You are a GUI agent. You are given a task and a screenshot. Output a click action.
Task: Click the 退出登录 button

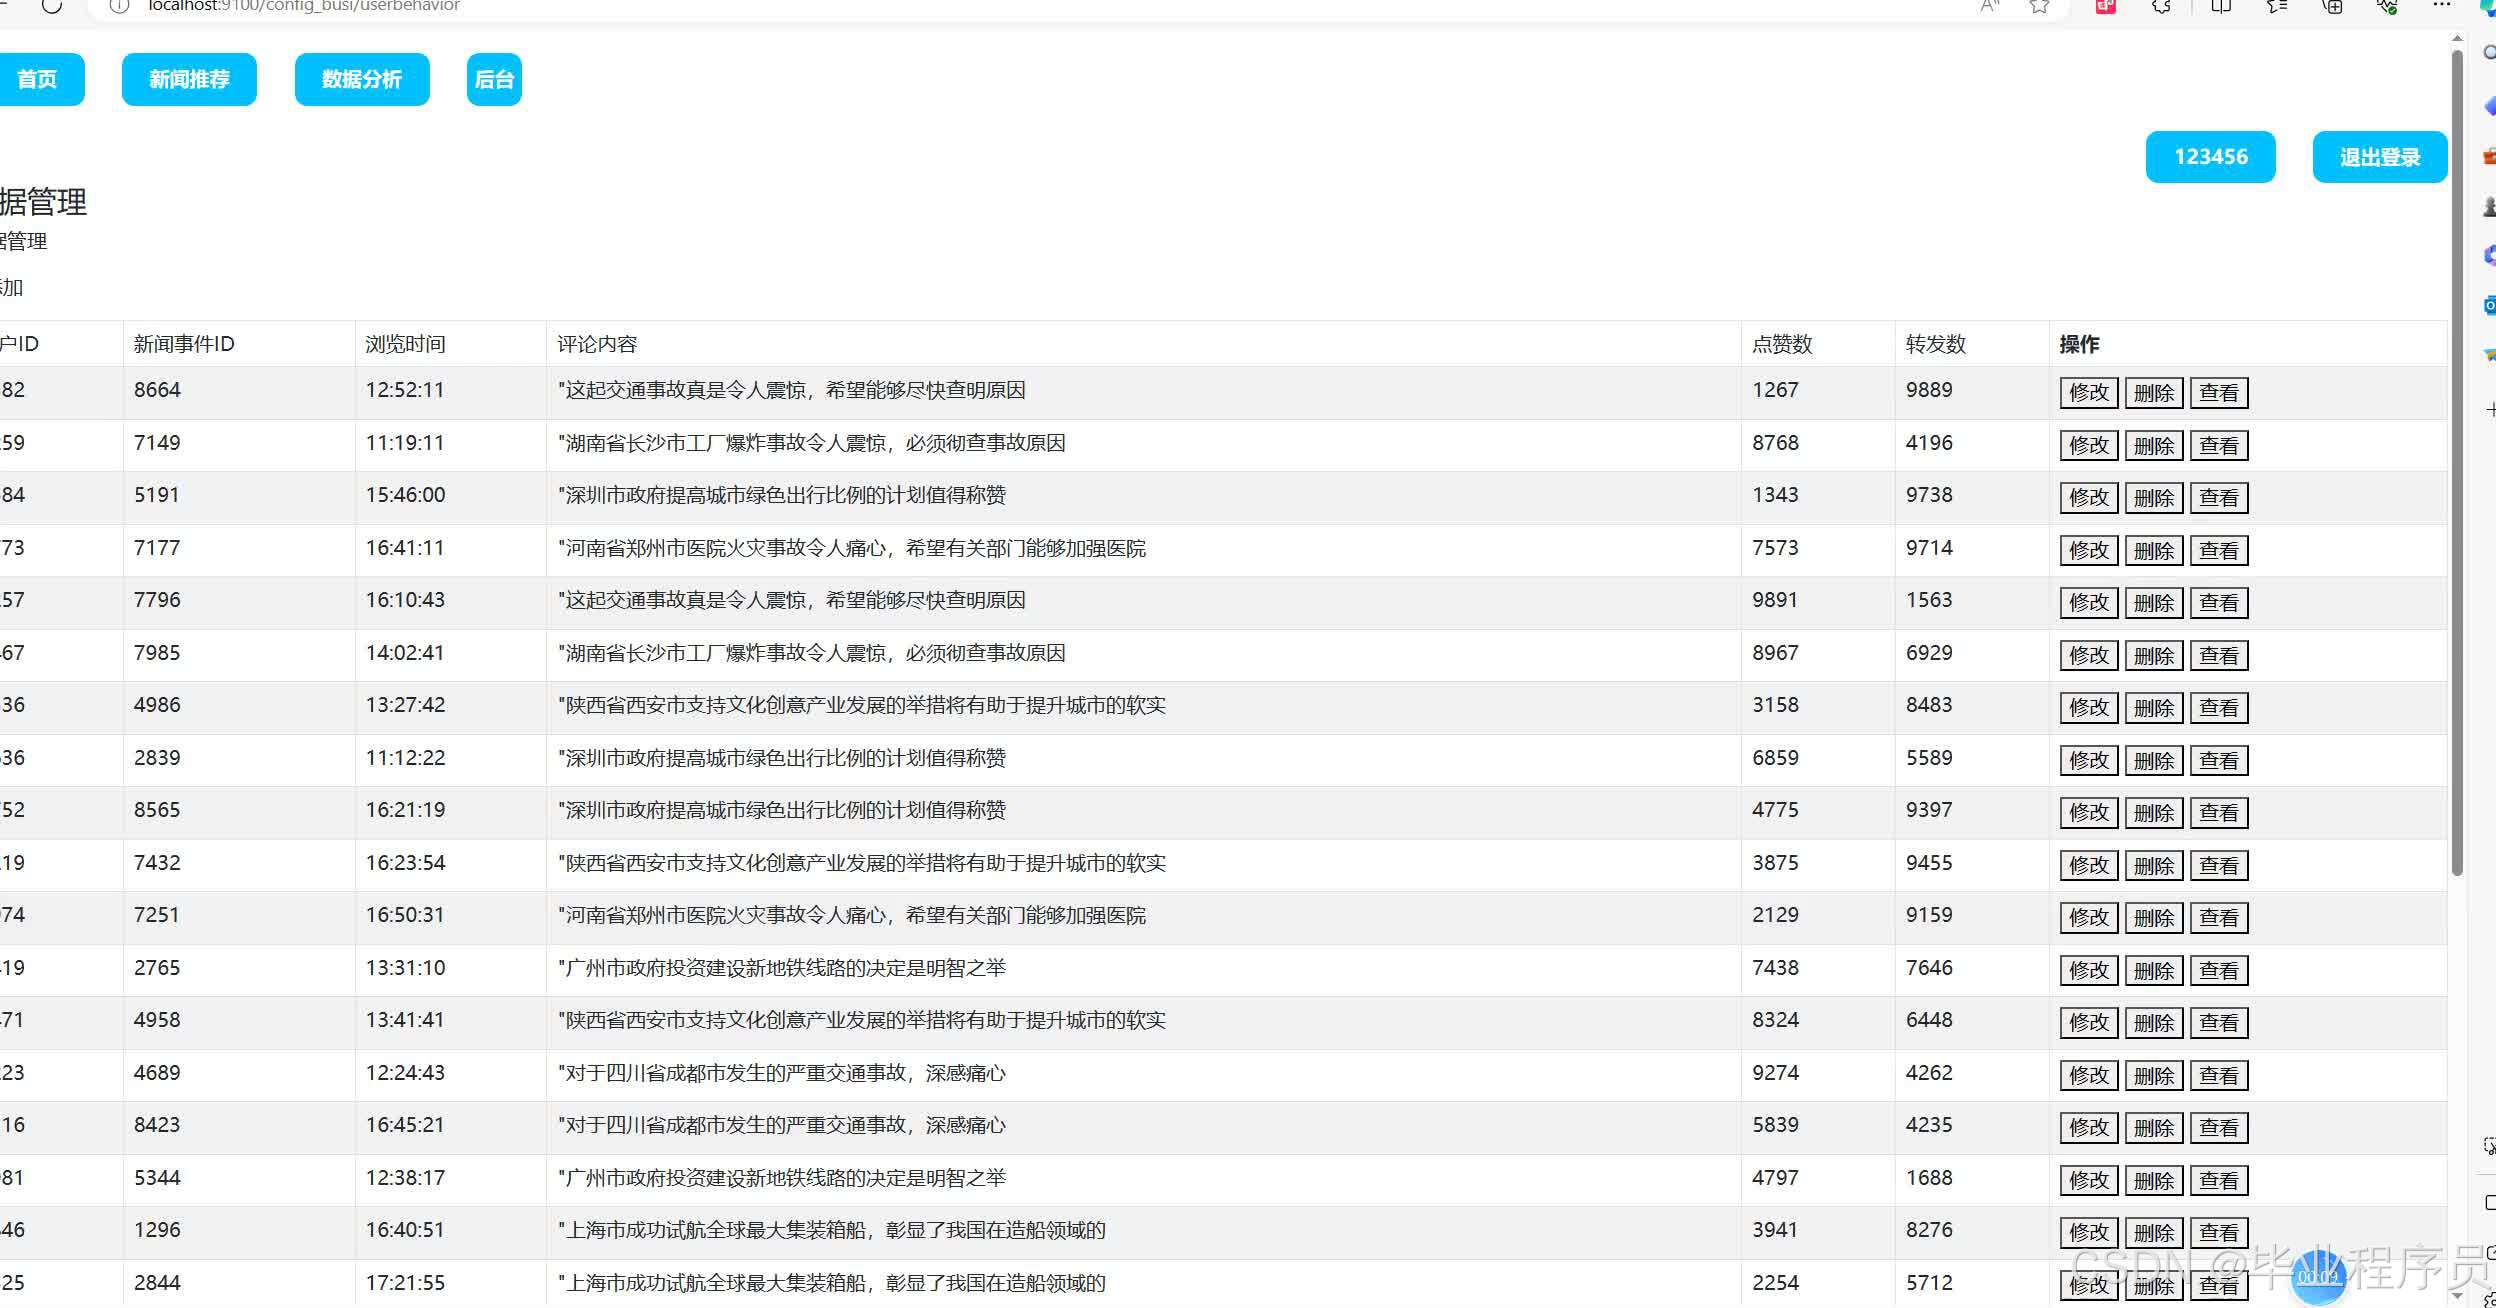(x=2379, y=157)
